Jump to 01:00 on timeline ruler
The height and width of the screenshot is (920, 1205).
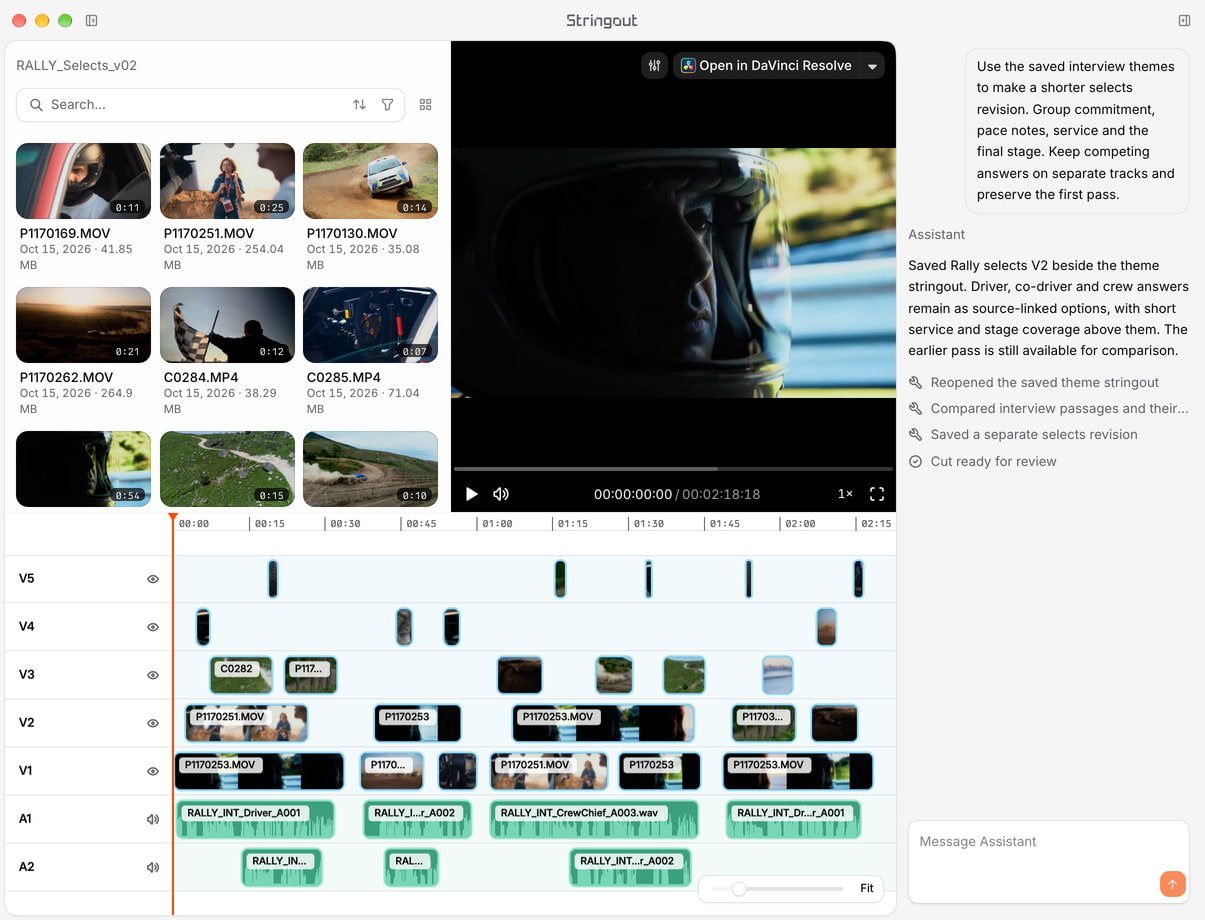click(x=497, y=524)
